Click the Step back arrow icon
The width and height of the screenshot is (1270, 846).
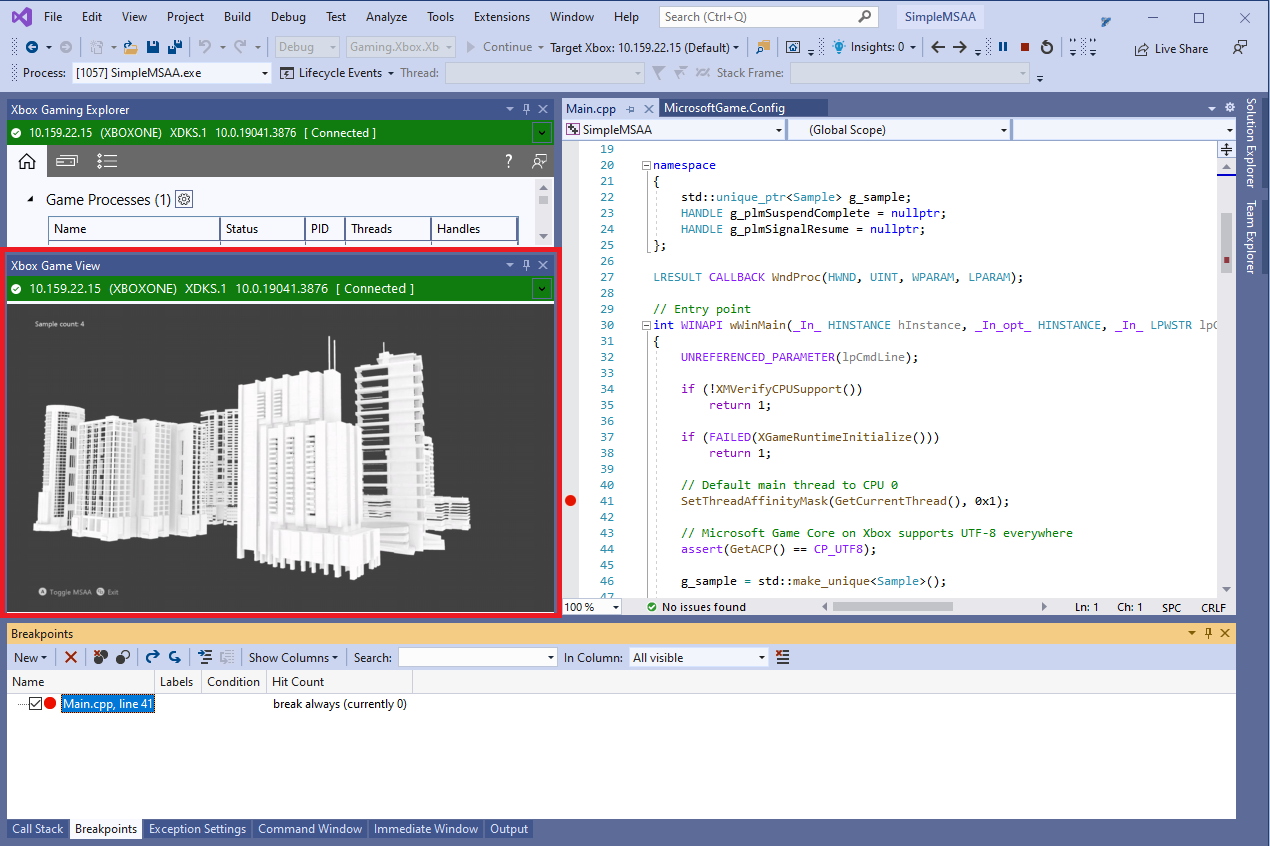(937, 47)
